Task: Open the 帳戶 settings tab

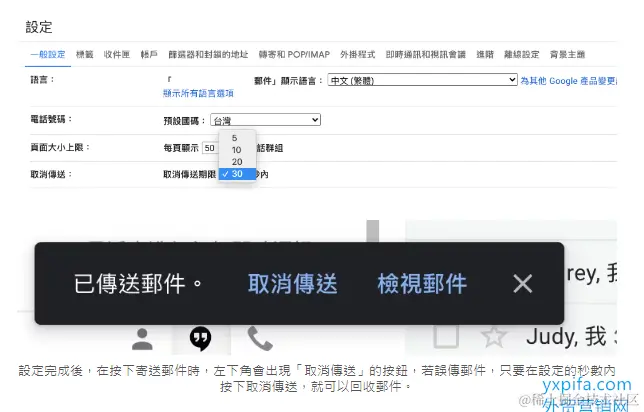Action: click(149, 54)
